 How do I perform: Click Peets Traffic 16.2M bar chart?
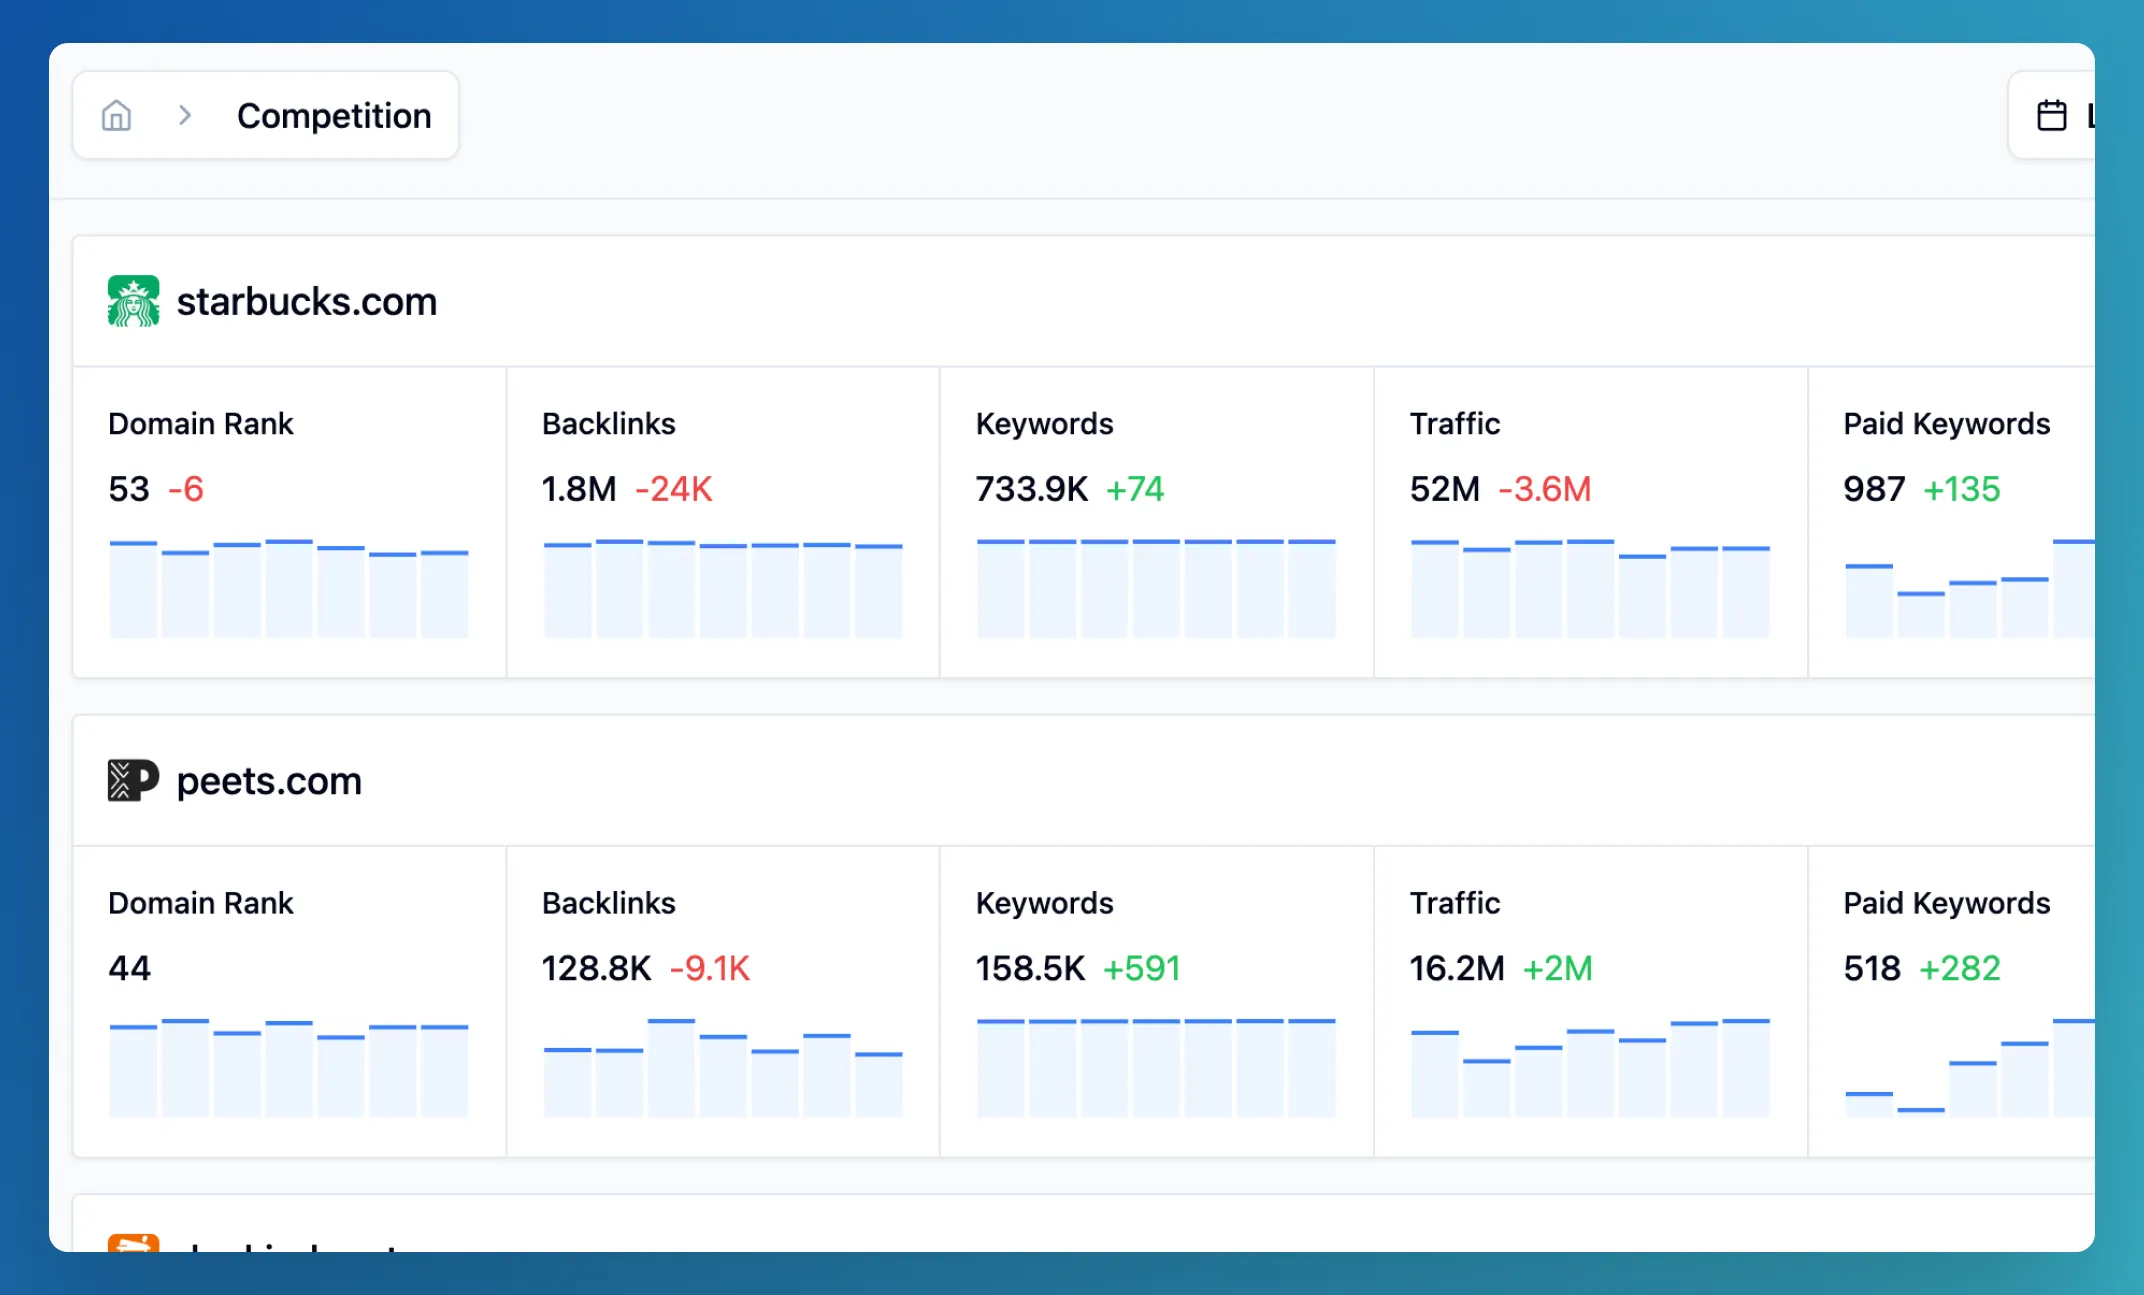pyautogui.click(x=1590, y=1068)
